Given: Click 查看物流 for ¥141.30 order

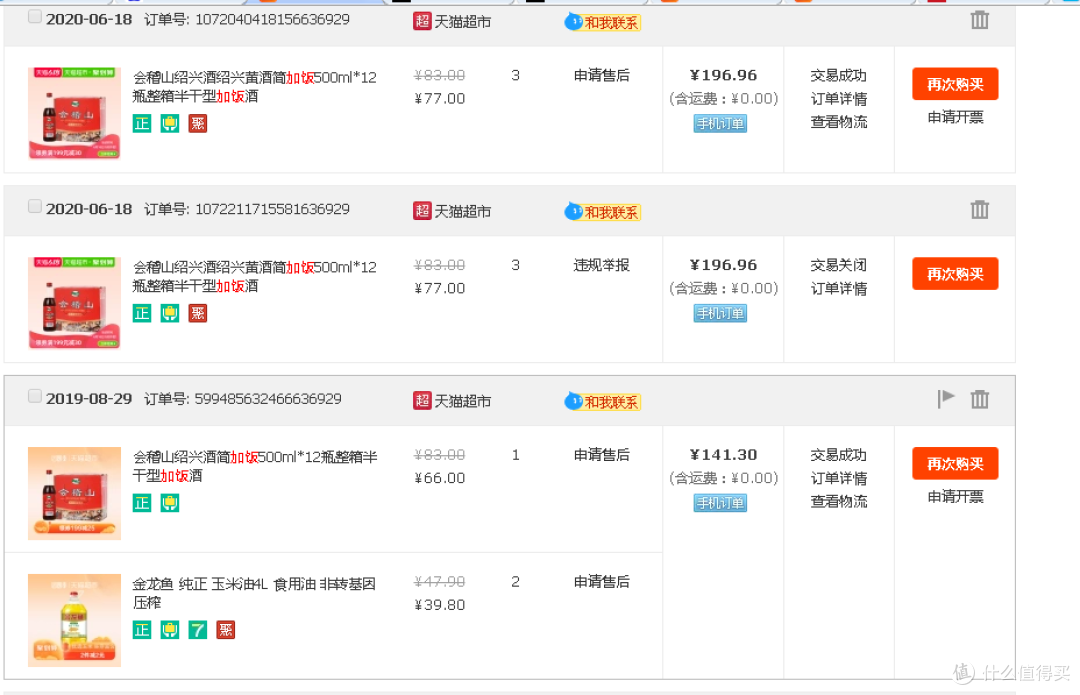Looking at the screenshot, I should pyautogui.click(x=838, y=501).
